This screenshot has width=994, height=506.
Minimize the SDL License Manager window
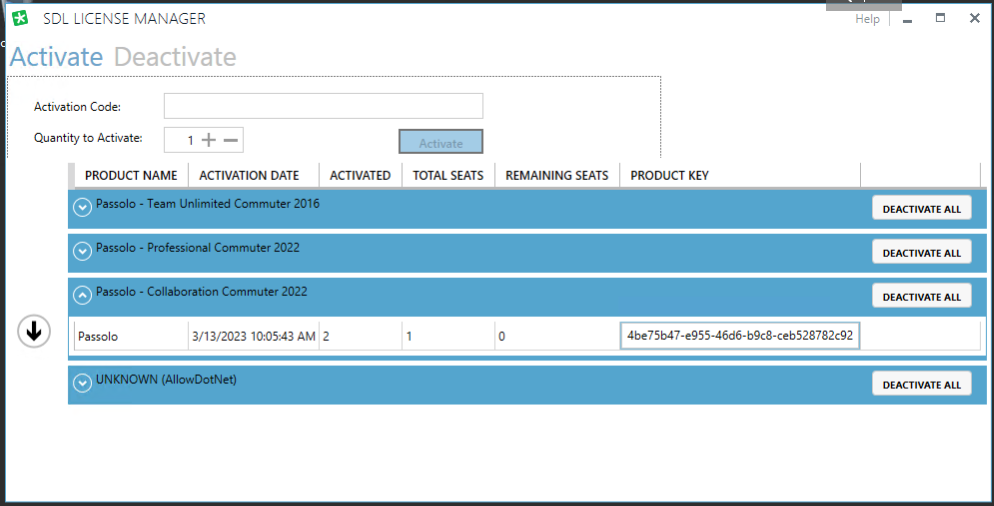(907, 19)
